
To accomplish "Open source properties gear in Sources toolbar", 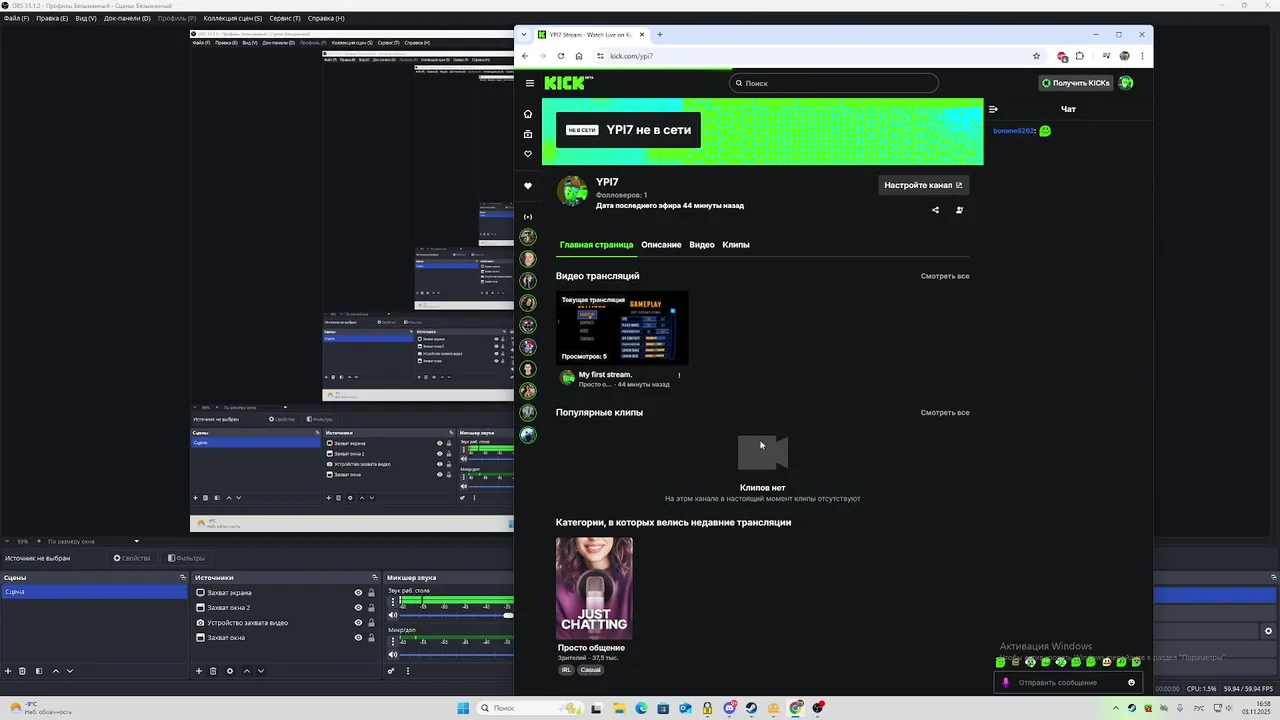I will pos(230,671).
